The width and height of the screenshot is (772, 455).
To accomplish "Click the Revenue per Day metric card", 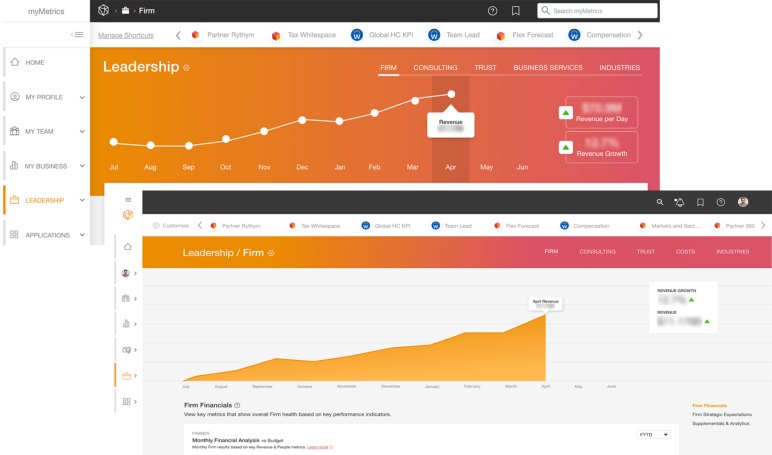I will tap(602, 112).
